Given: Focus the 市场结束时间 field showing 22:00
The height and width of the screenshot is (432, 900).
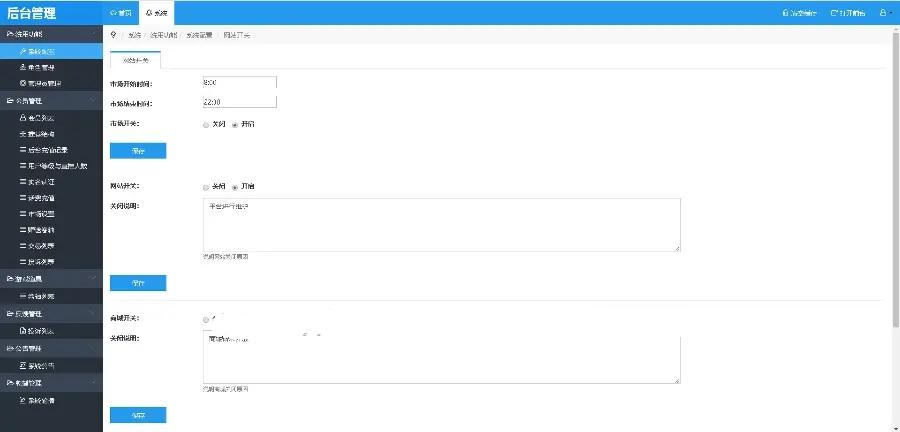Looking at the screenshot, I should coord(239,102).
